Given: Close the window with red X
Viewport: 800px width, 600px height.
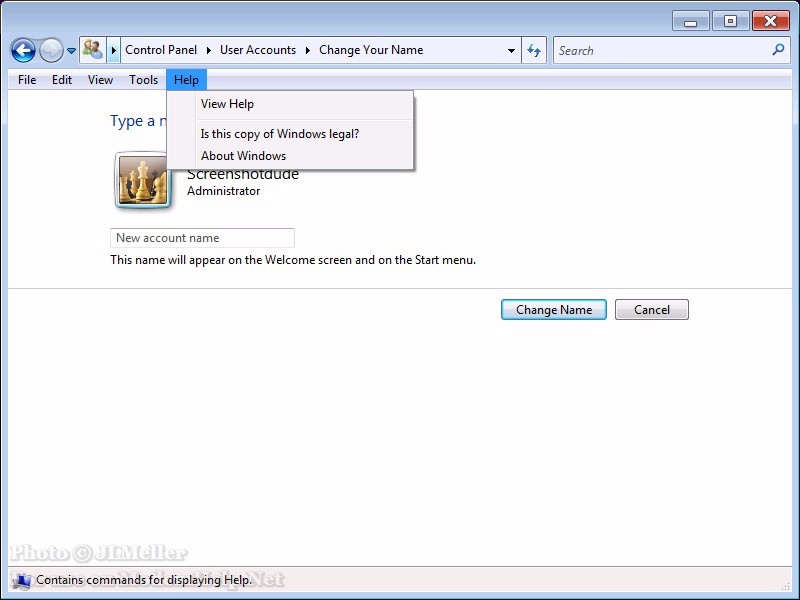Looking at the screenshot, I should pos(770,21).
